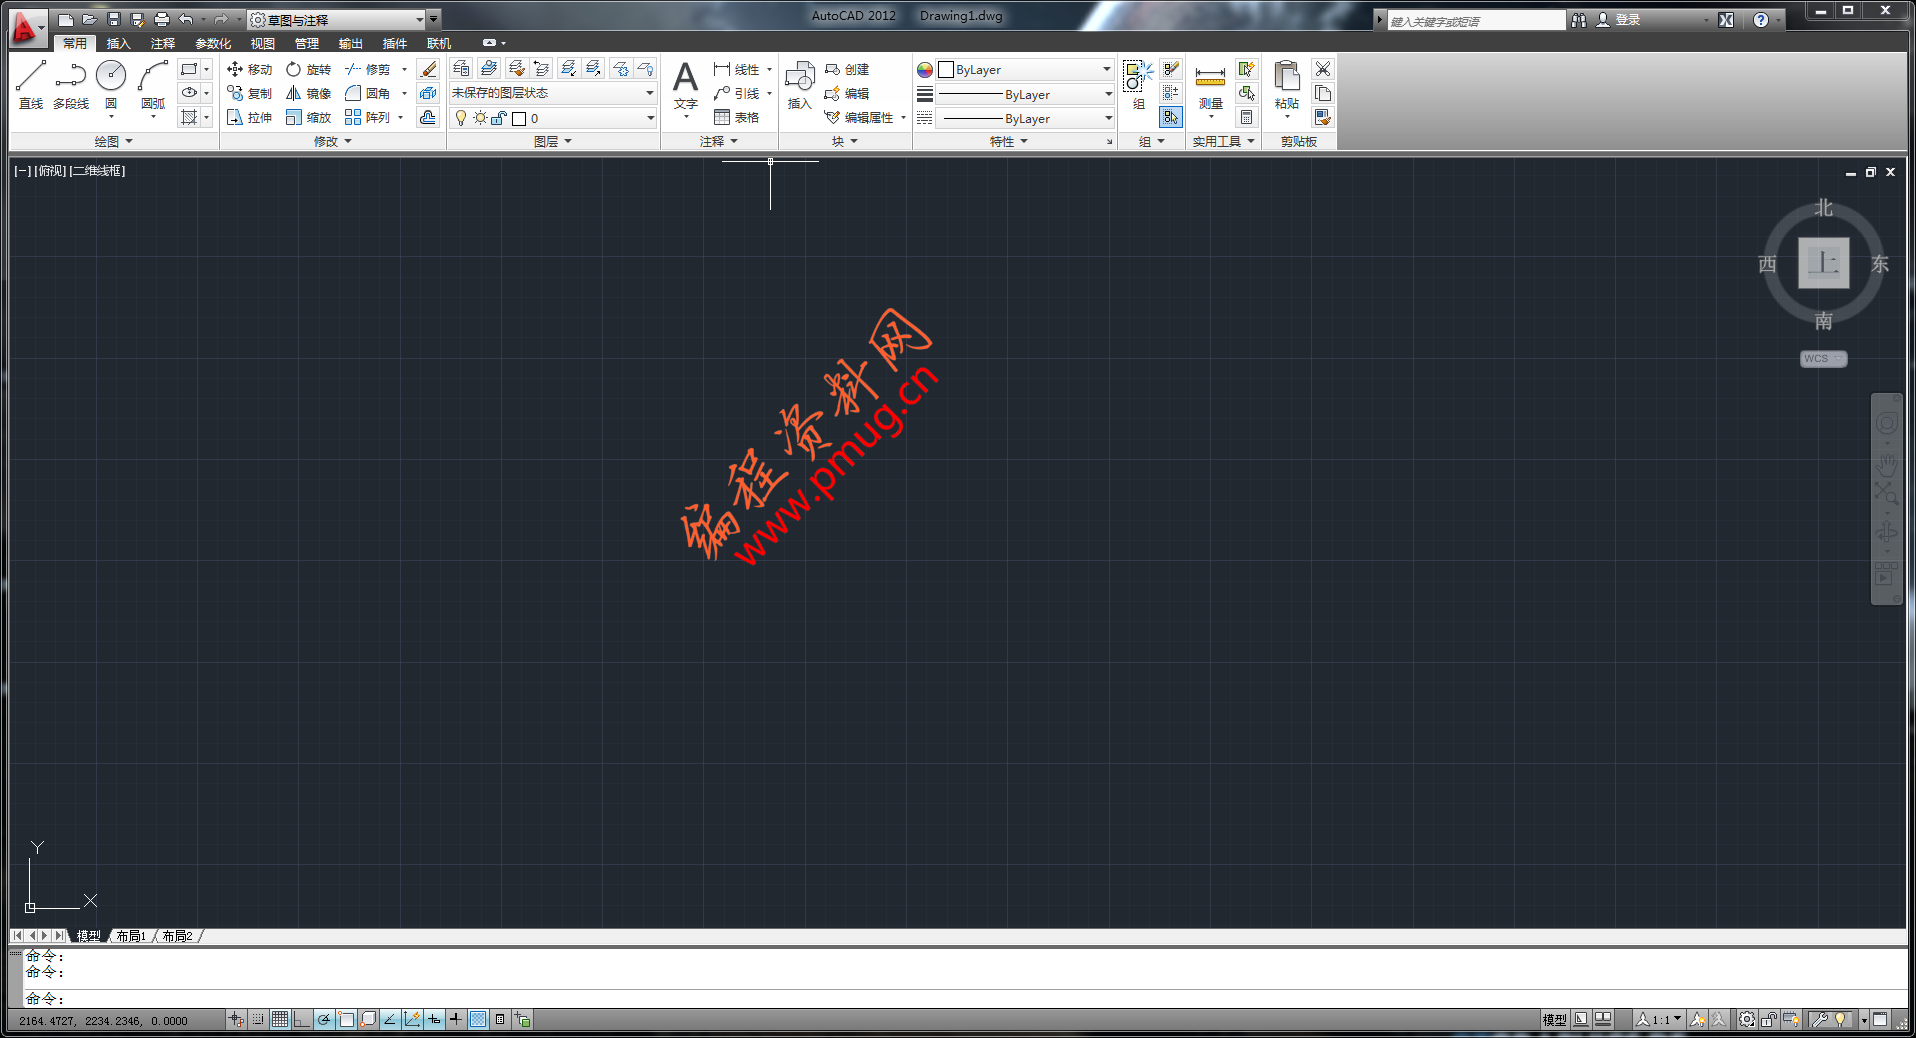Activate the Pan hand tool in navigation bar

[x=1886, y=464]
